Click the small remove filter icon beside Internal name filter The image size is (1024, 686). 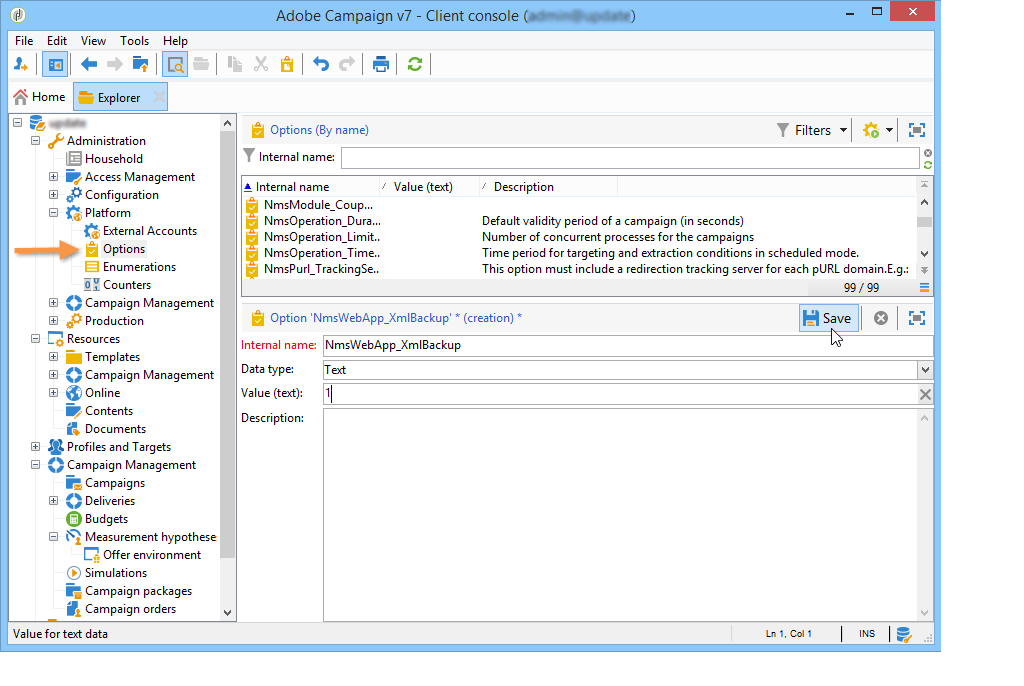point(928,153)
